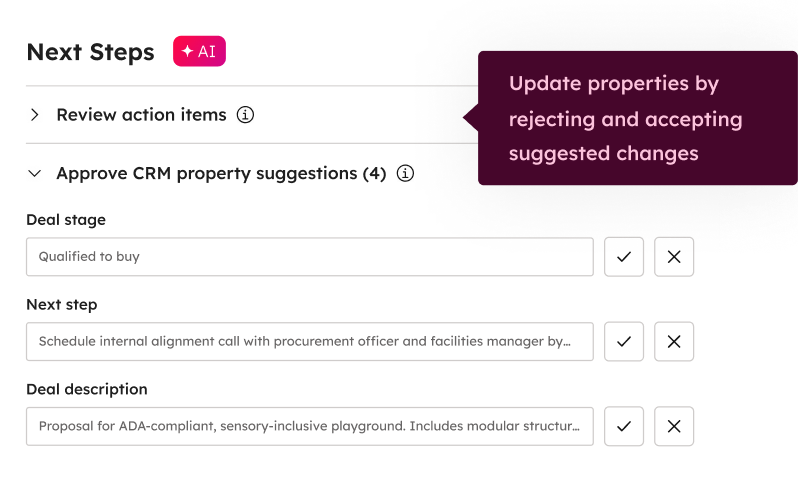Click the pink AI sparkle badge
Image resolution: width=798 pixels, height=480 pixels.
(x=199, y=52)
